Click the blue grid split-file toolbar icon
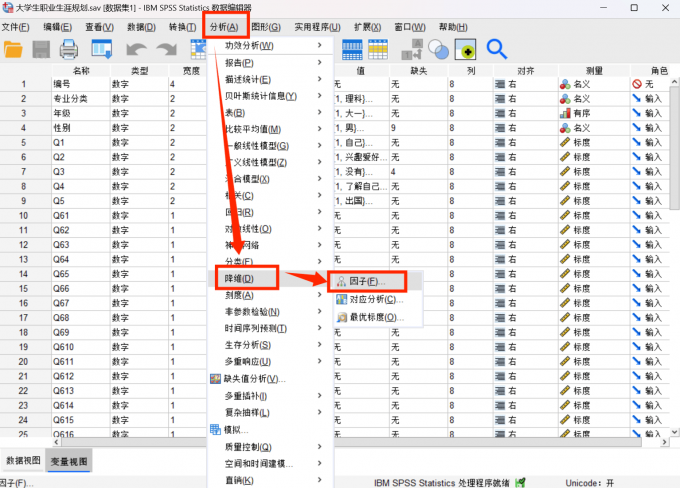 tap(352, 49)
